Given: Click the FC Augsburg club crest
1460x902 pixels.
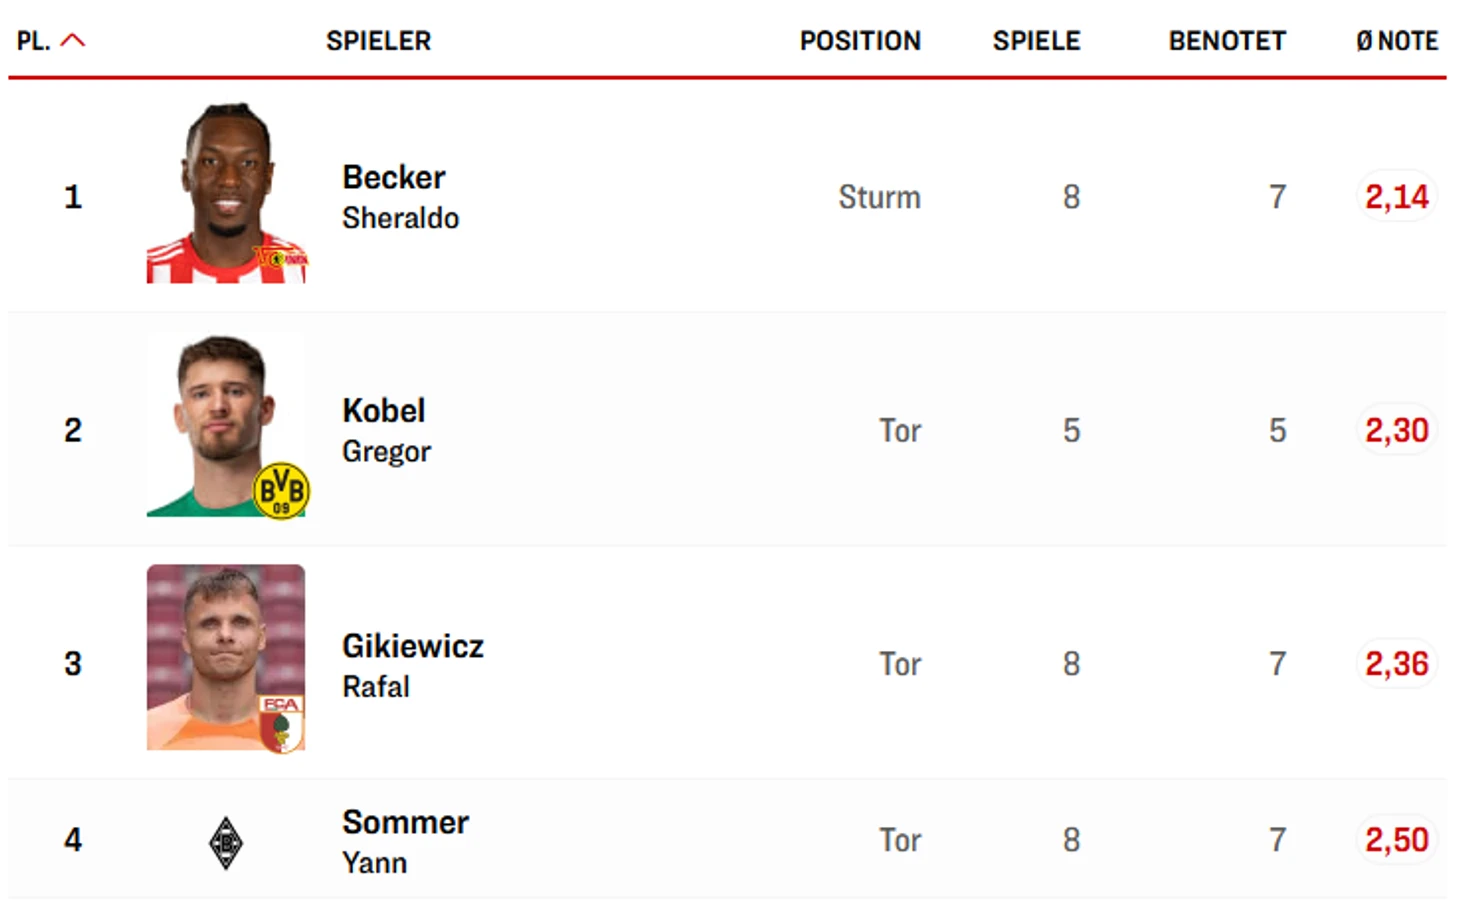Looking at the screenshot, I should click(x=281, y=723).
